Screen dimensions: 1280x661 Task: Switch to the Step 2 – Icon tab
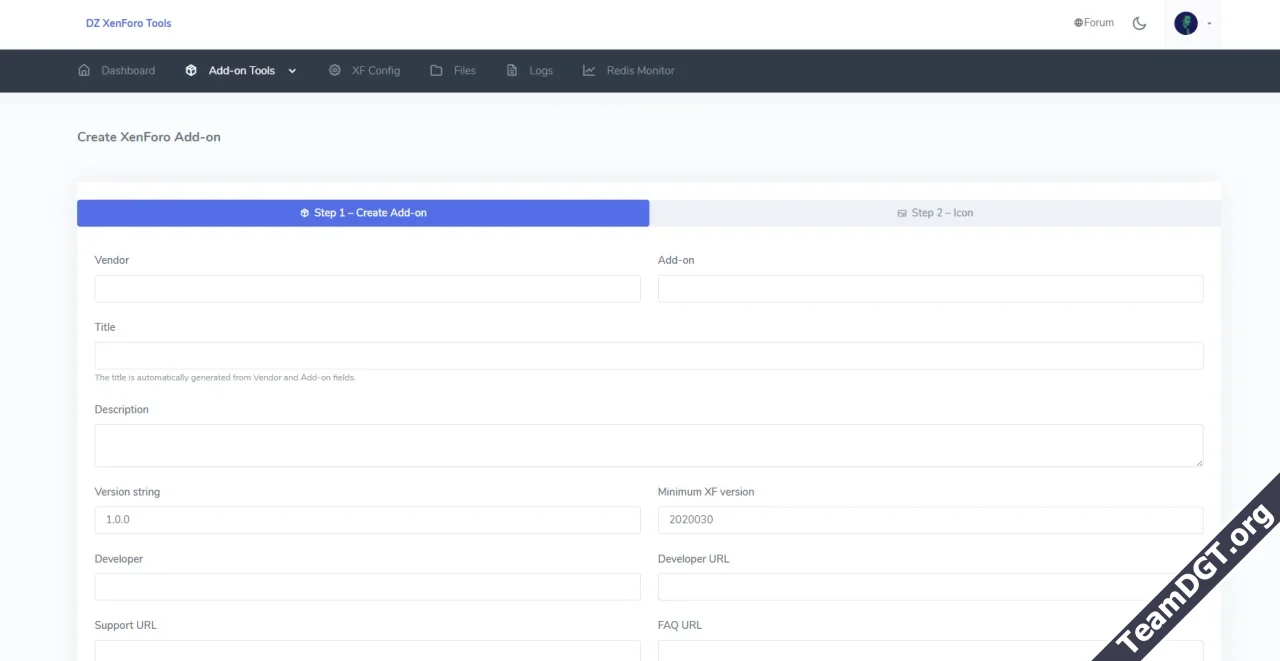[935, 213]
